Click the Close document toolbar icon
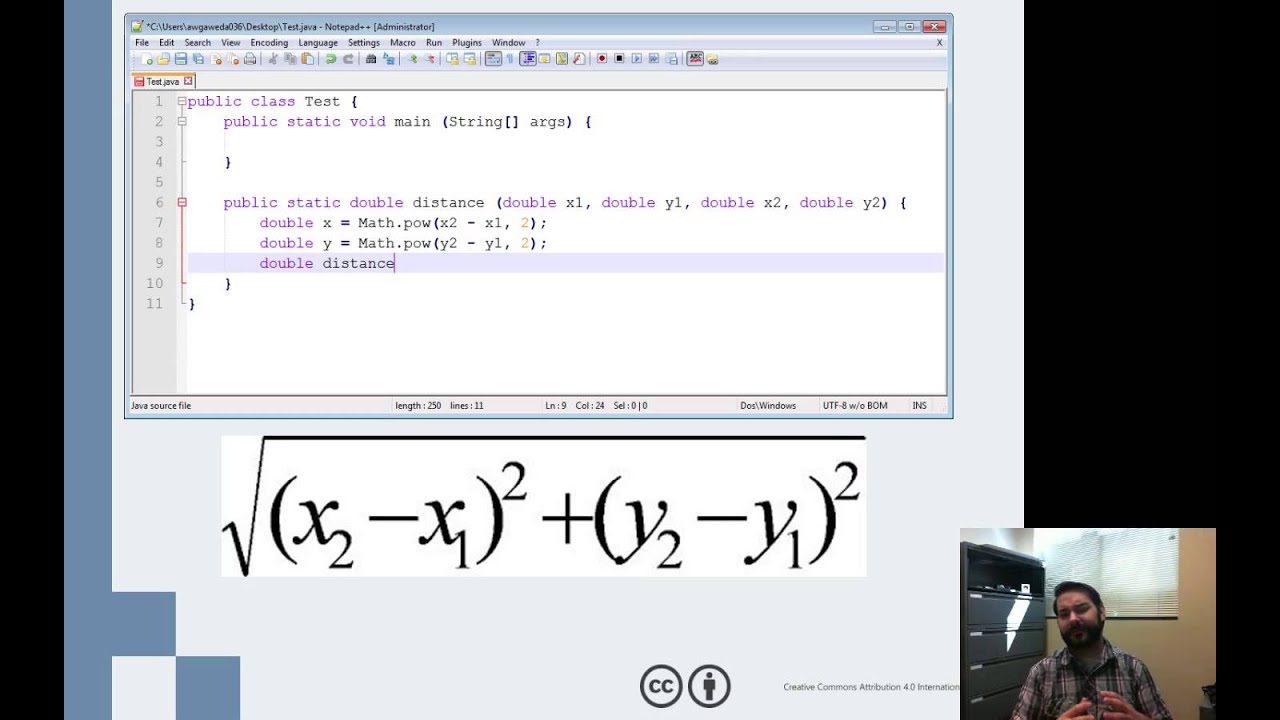 click(x=216, y=59)
